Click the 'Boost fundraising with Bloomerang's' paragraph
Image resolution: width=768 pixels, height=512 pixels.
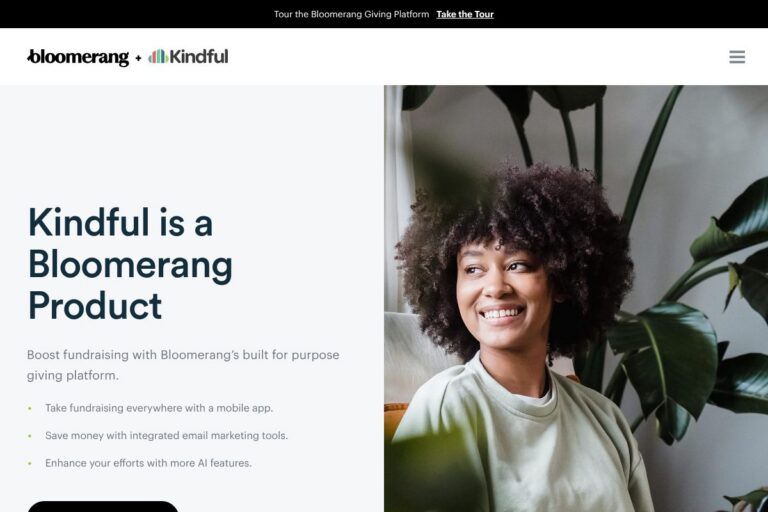[x=183, y=365]
